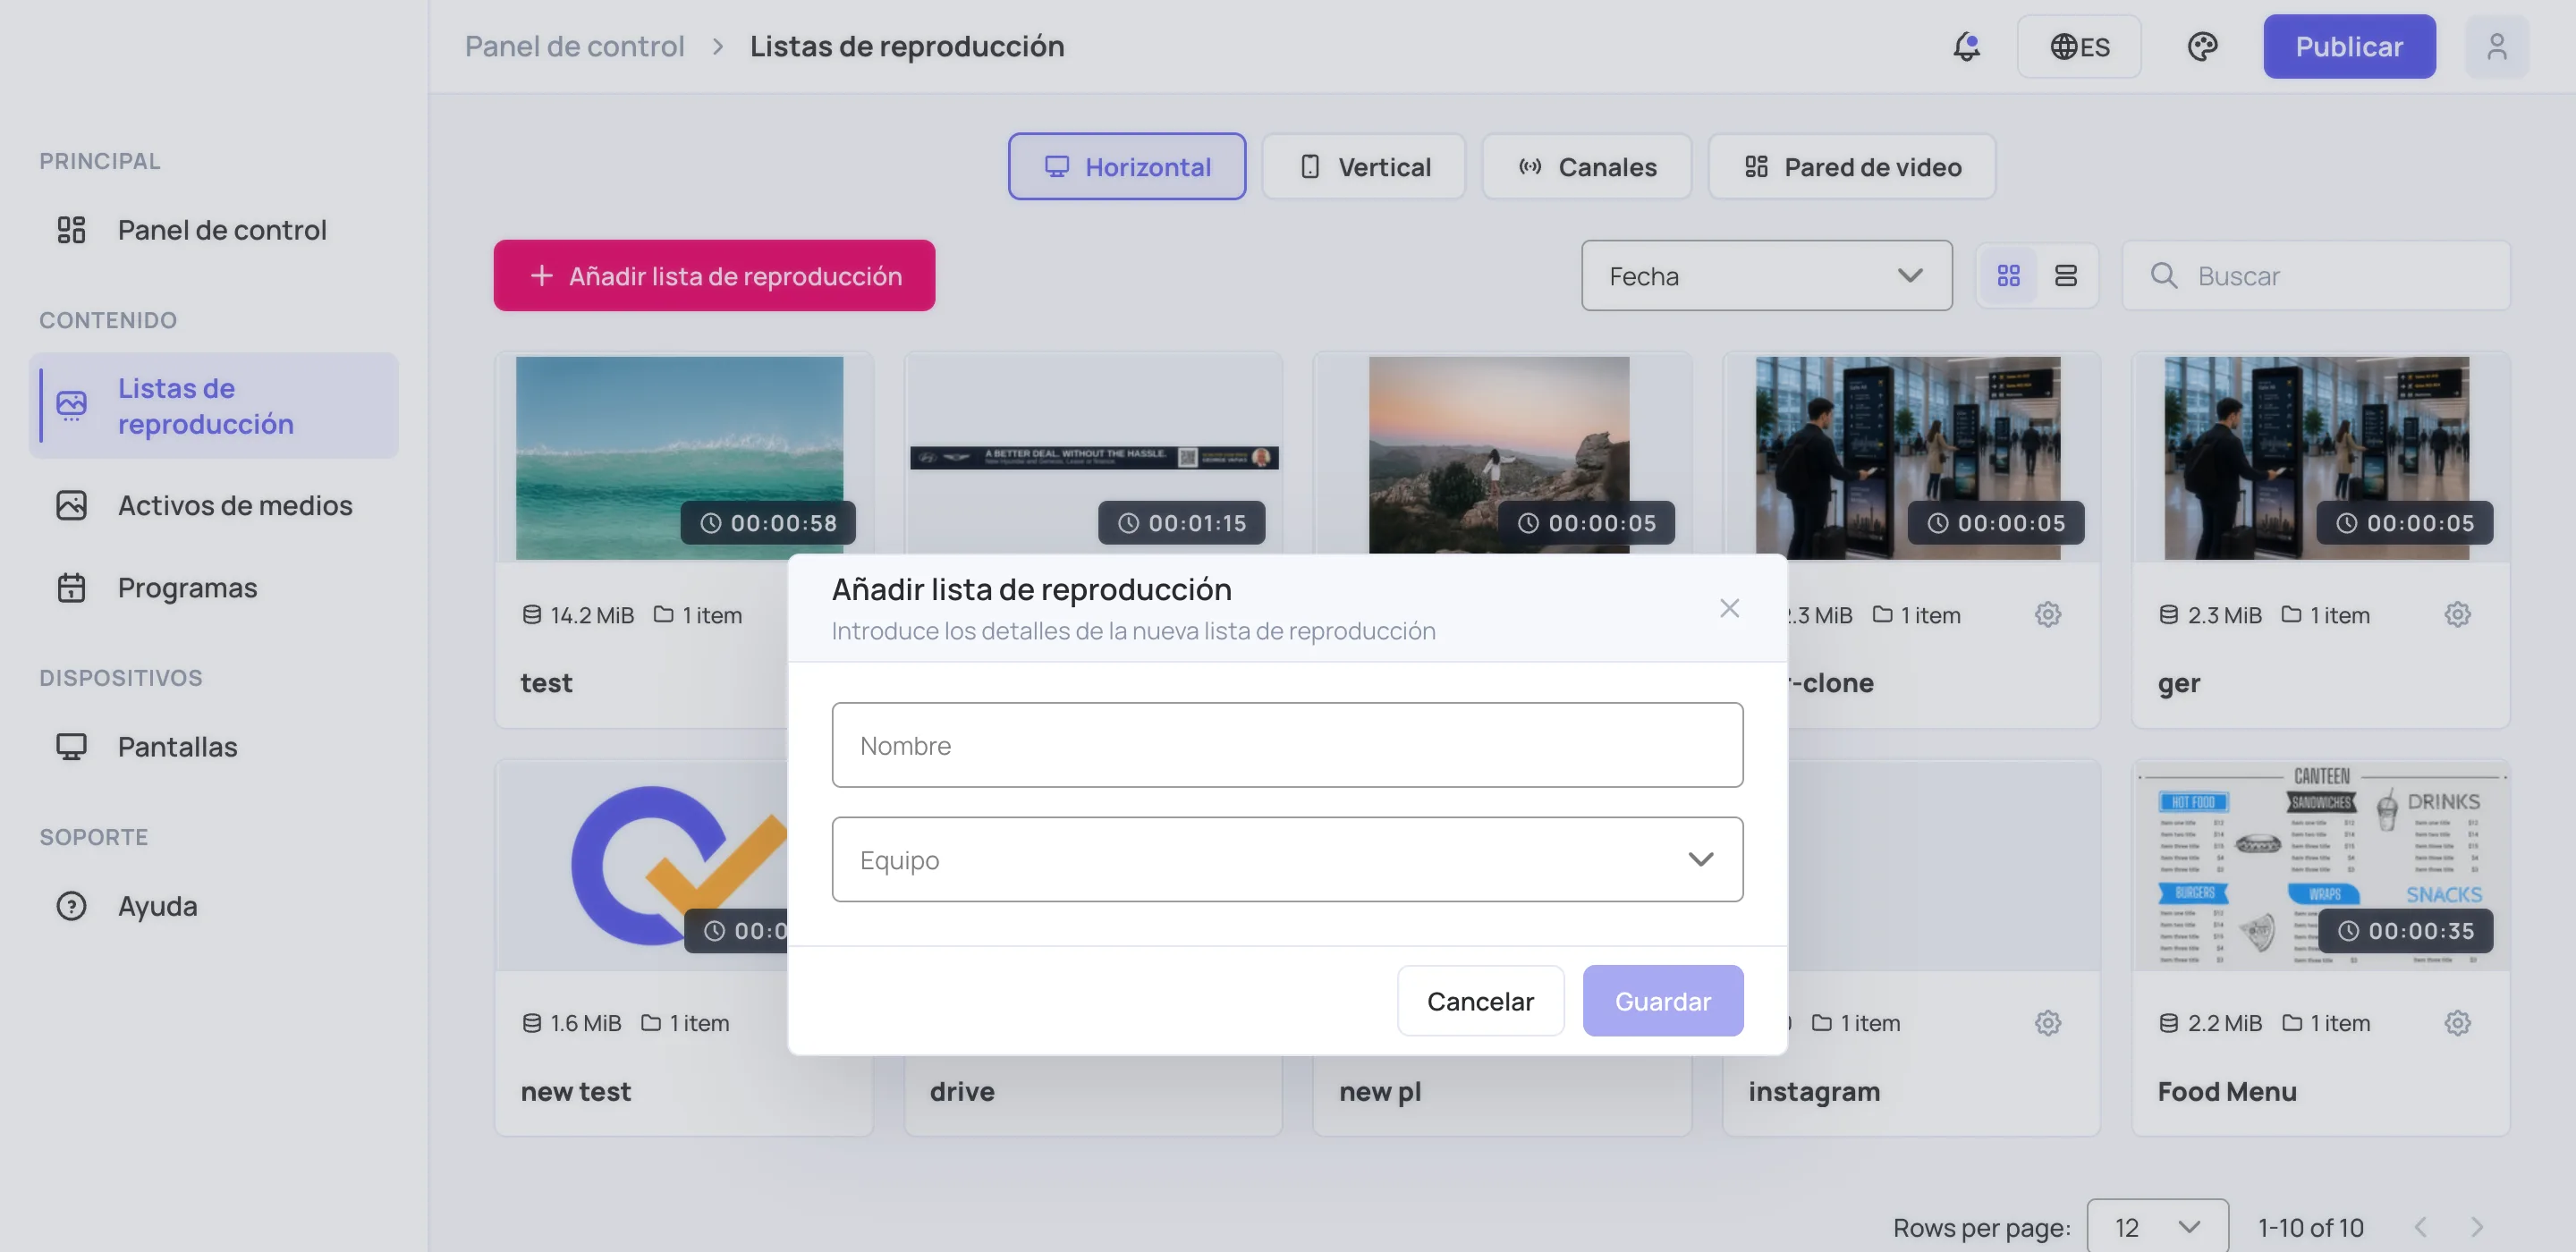Viewport: 2576px width, 1252px height.
Task: Select the Pared de video tab
Action: [x=1852, y=166]
